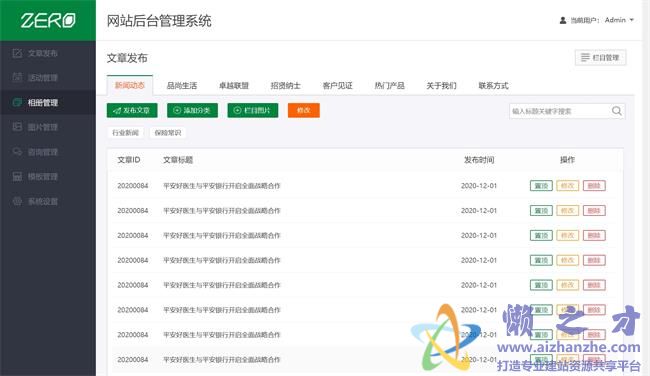The height and width of the screenshot is (376, 650).
Task: Click the 添加分类 button
Action: 192,110
